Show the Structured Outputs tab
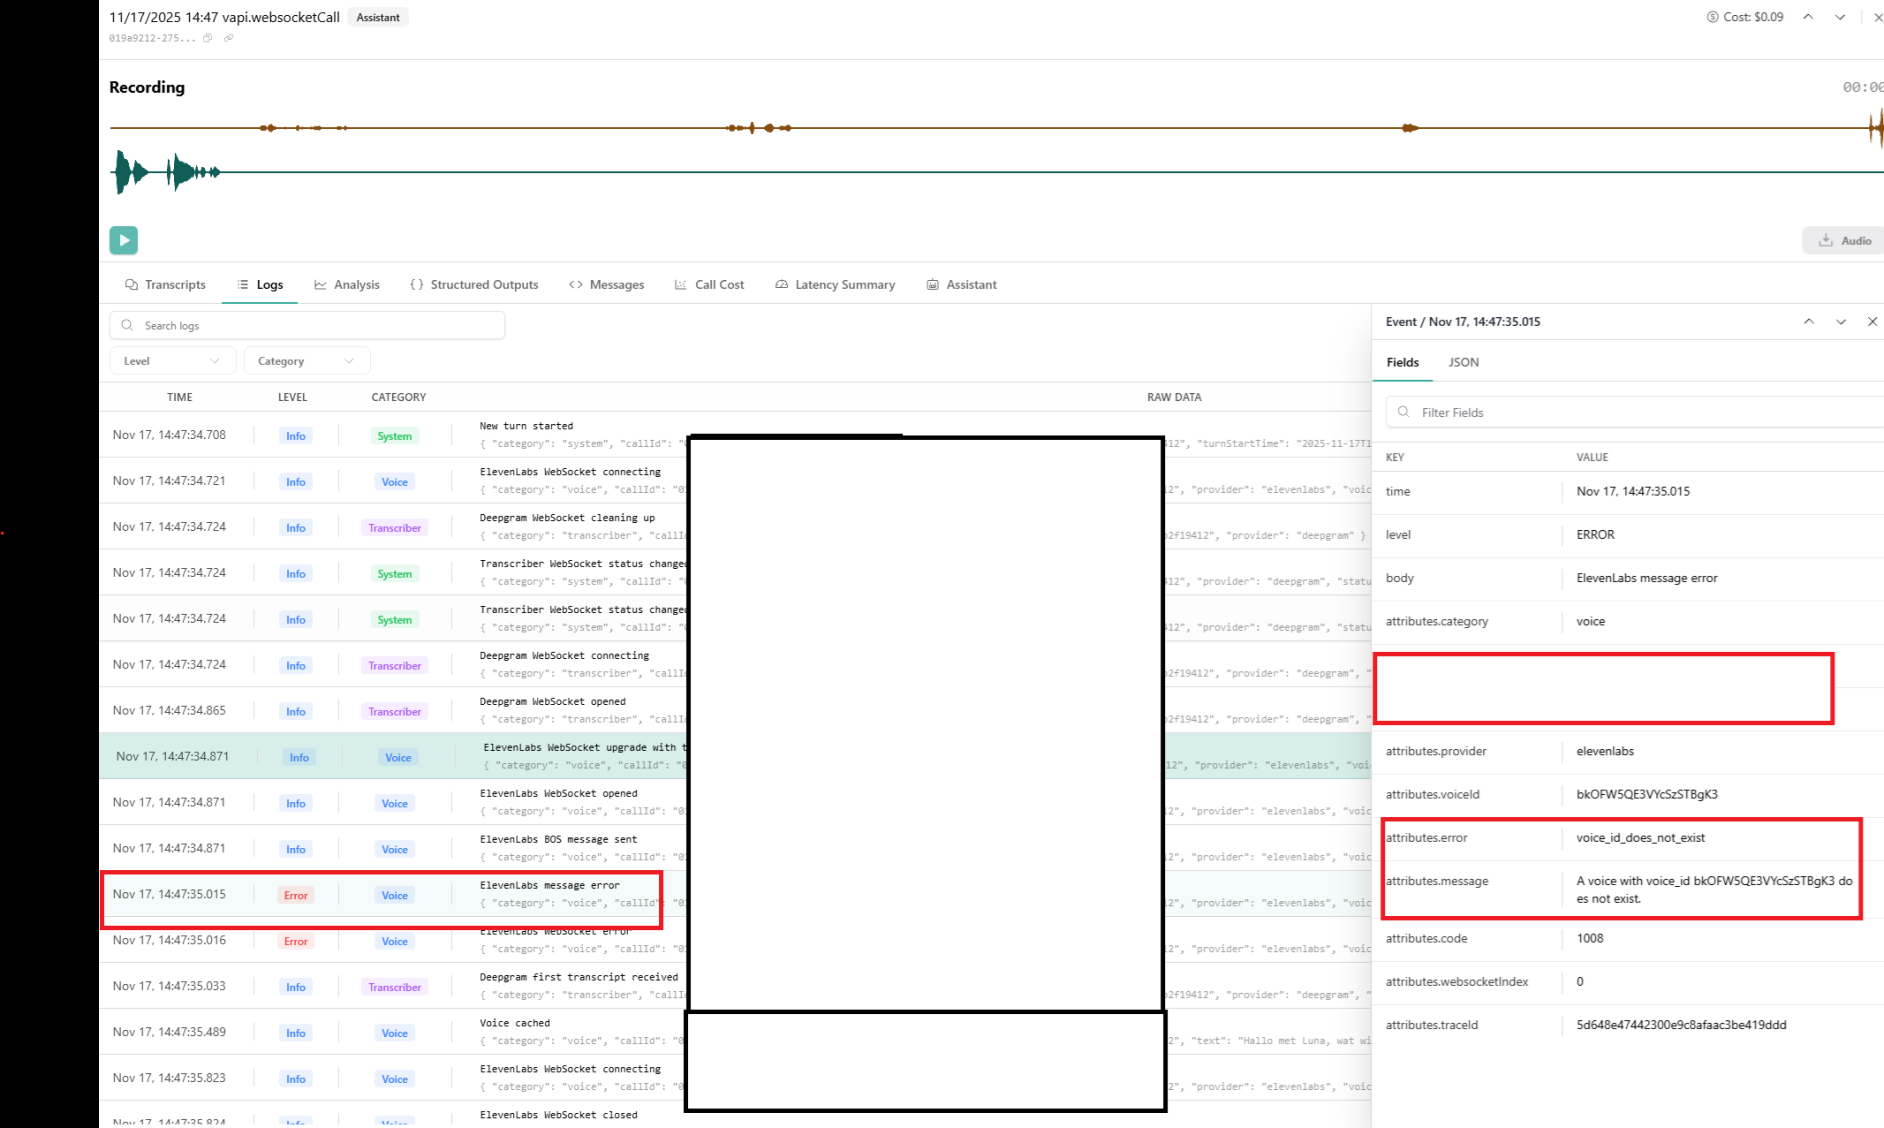 click(x=475, y=285)
